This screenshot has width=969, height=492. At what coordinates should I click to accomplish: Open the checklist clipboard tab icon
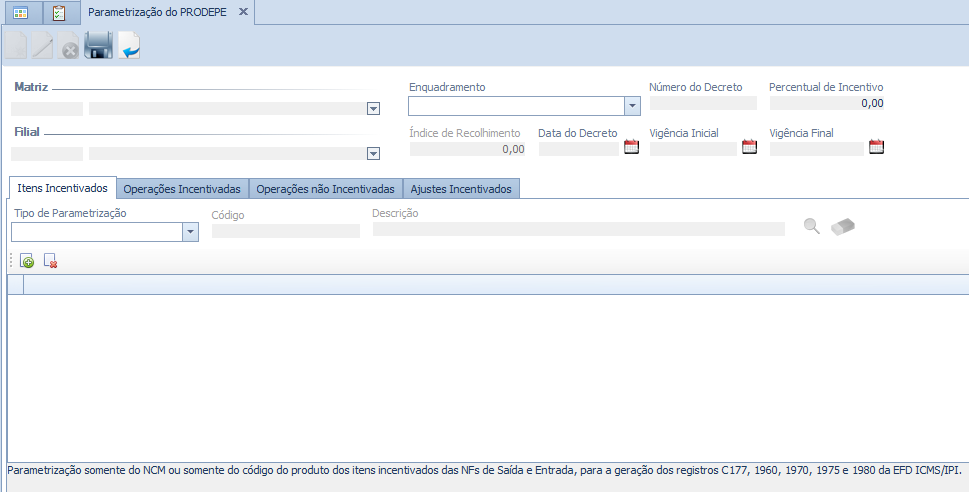click(59, 12)
